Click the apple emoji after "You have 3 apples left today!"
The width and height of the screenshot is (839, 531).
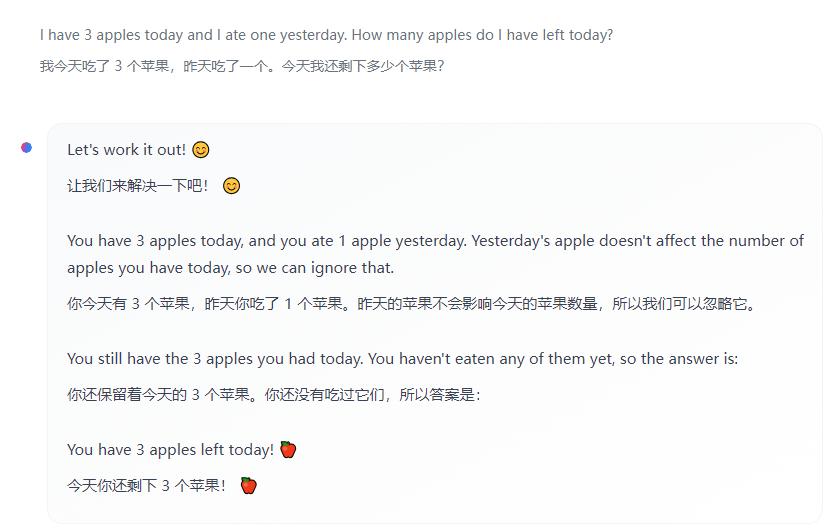(x=288, y=450)
